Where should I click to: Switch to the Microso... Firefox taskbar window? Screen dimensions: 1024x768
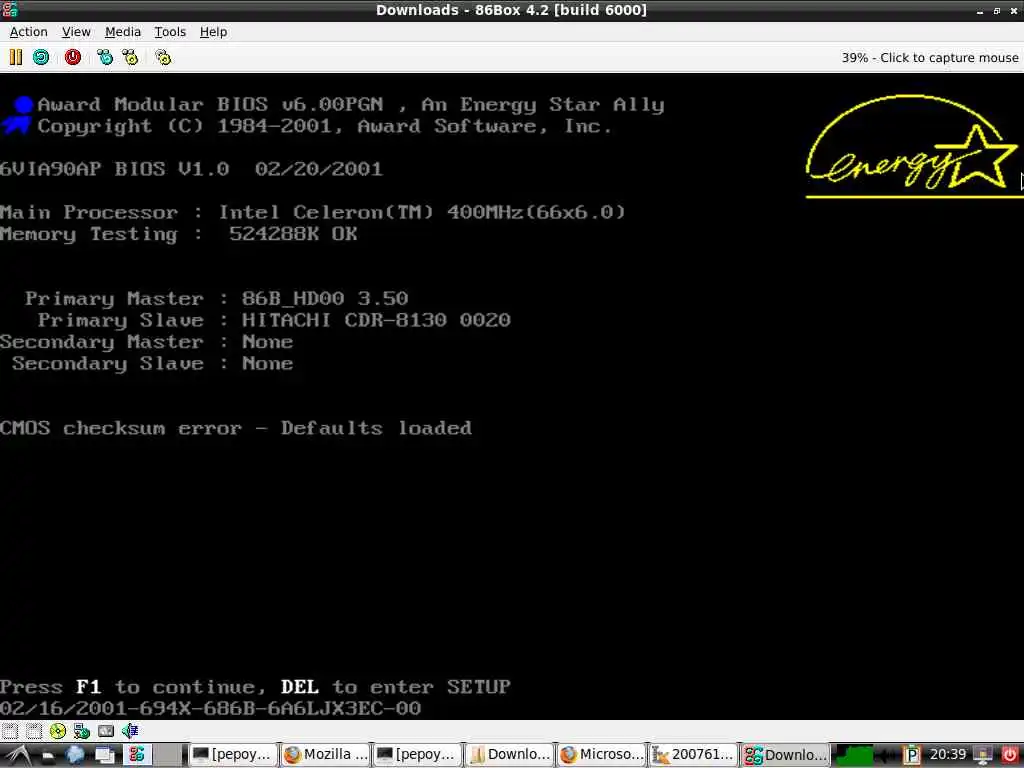click(601, 755)
